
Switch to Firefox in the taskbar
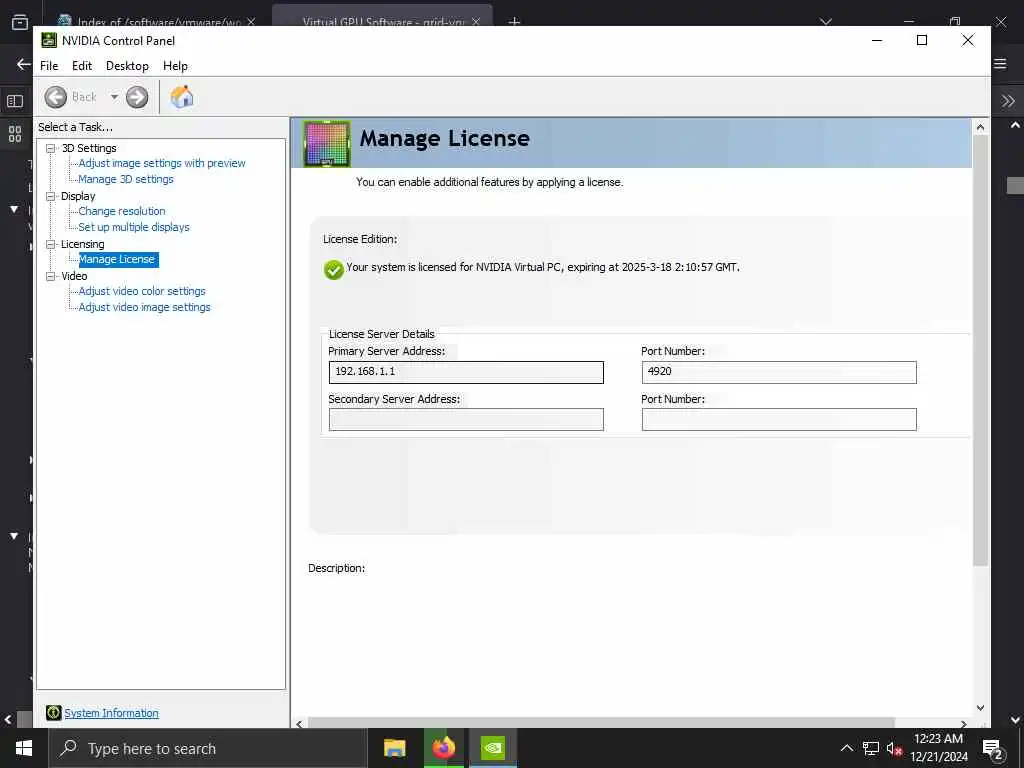(x=444, y=748)
